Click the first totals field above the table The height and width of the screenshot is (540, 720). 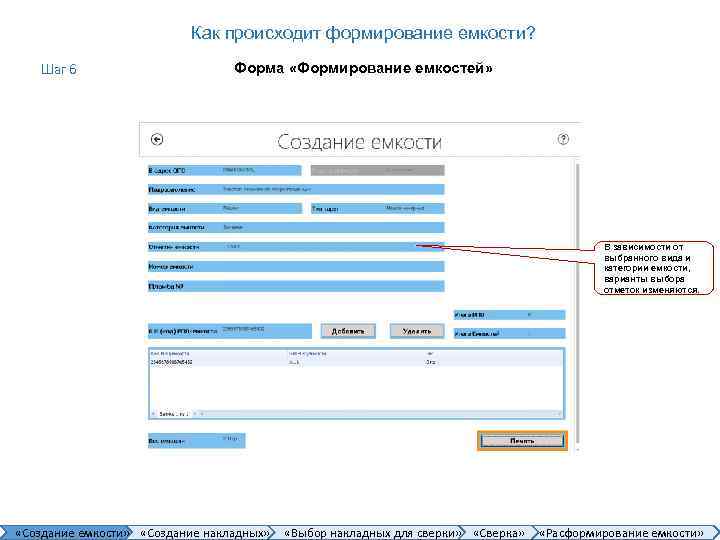pyautogui.click(x=510, y=315)
